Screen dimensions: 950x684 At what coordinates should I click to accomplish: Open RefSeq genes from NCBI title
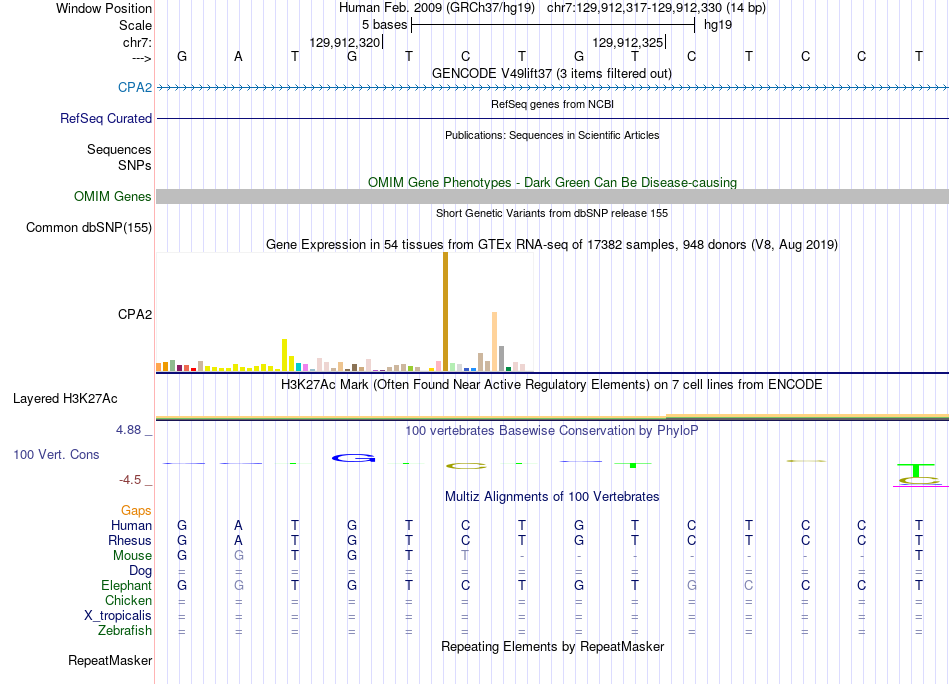pos(552,104)
